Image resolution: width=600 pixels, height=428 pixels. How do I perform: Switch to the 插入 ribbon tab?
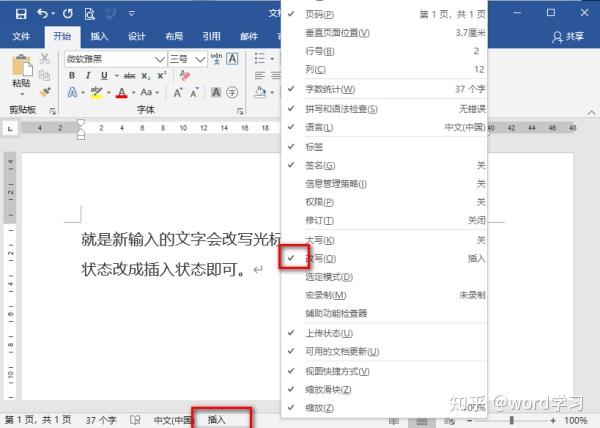pyautogui.click(x=99, y=36)
